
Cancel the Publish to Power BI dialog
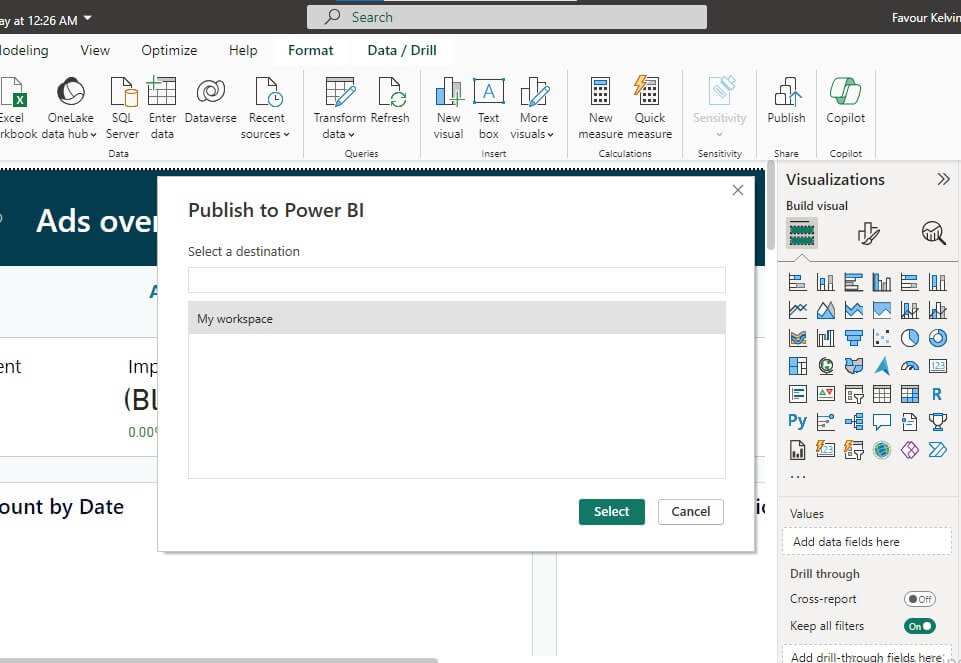(x=690, y=511)
